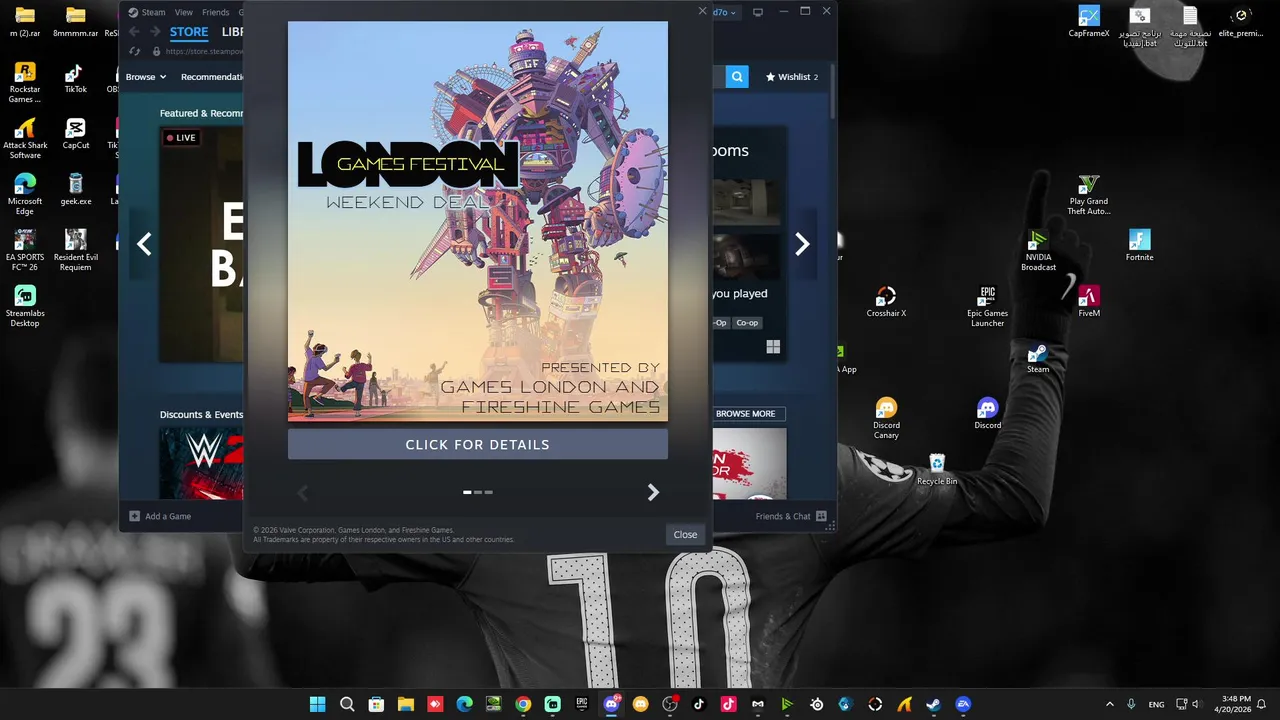Show hidden system tray icons chevron
The height and width of the screenshot is (720, 1280).
[x=1109, y=704]
